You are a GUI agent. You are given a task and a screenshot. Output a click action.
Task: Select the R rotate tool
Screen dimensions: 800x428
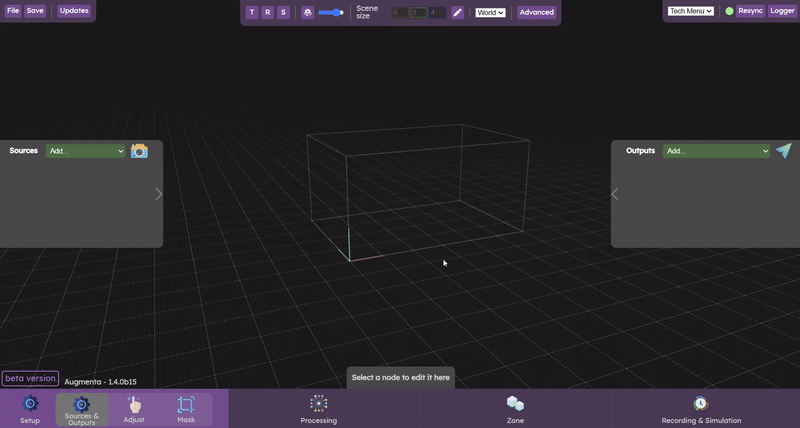click(267, 12)
